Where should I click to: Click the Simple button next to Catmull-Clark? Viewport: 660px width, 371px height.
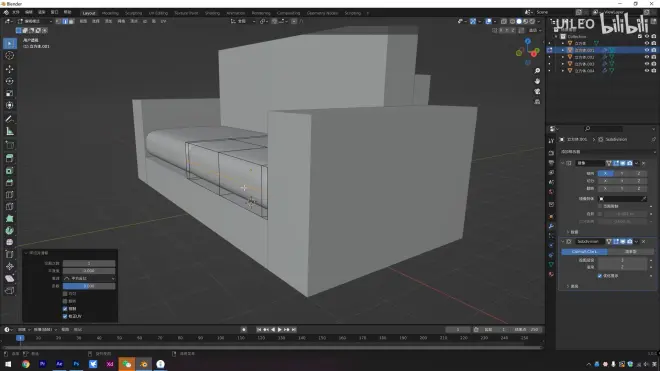[631, 251]
